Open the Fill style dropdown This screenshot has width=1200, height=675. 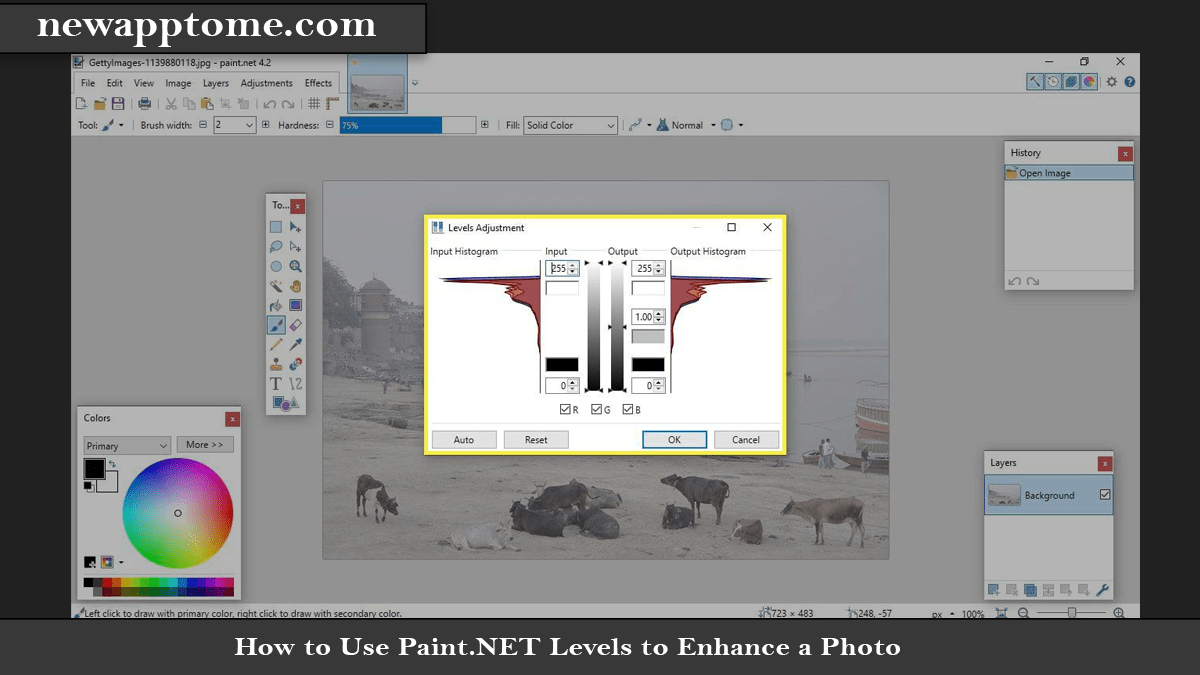(x=570, y=125)
